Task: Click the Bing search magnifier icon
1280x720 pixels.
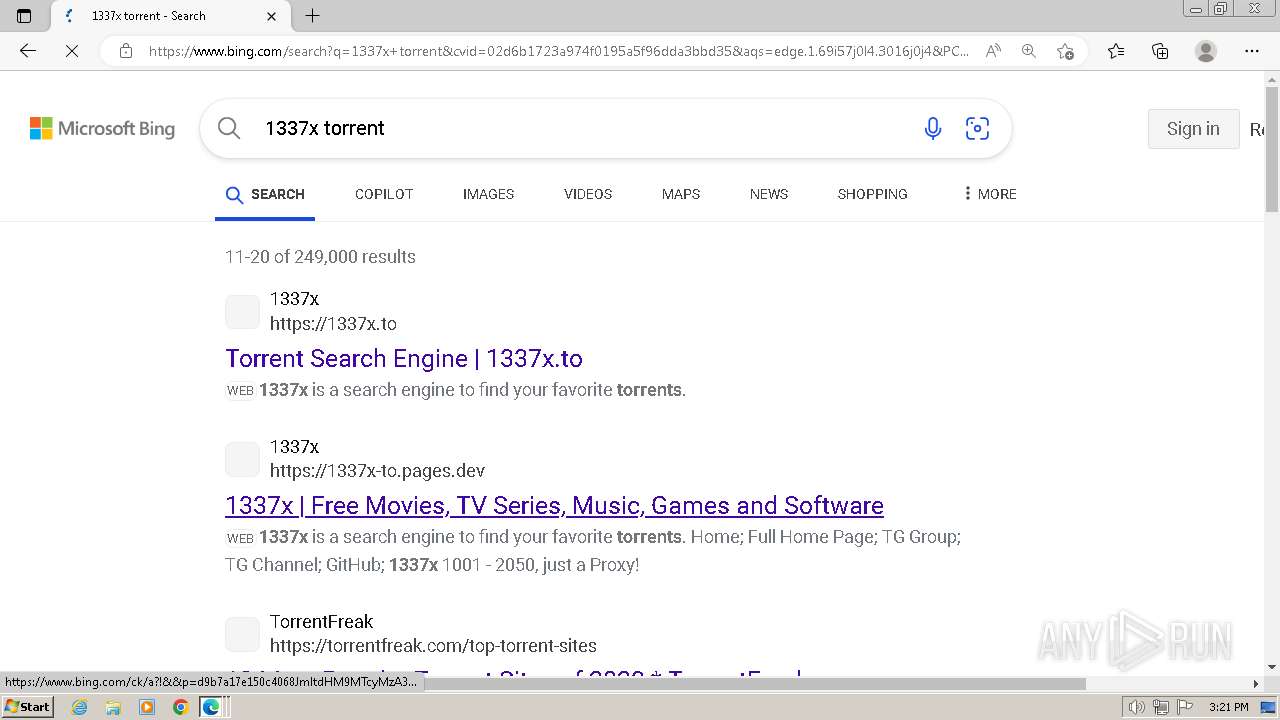Action: (x=229, y=128)
